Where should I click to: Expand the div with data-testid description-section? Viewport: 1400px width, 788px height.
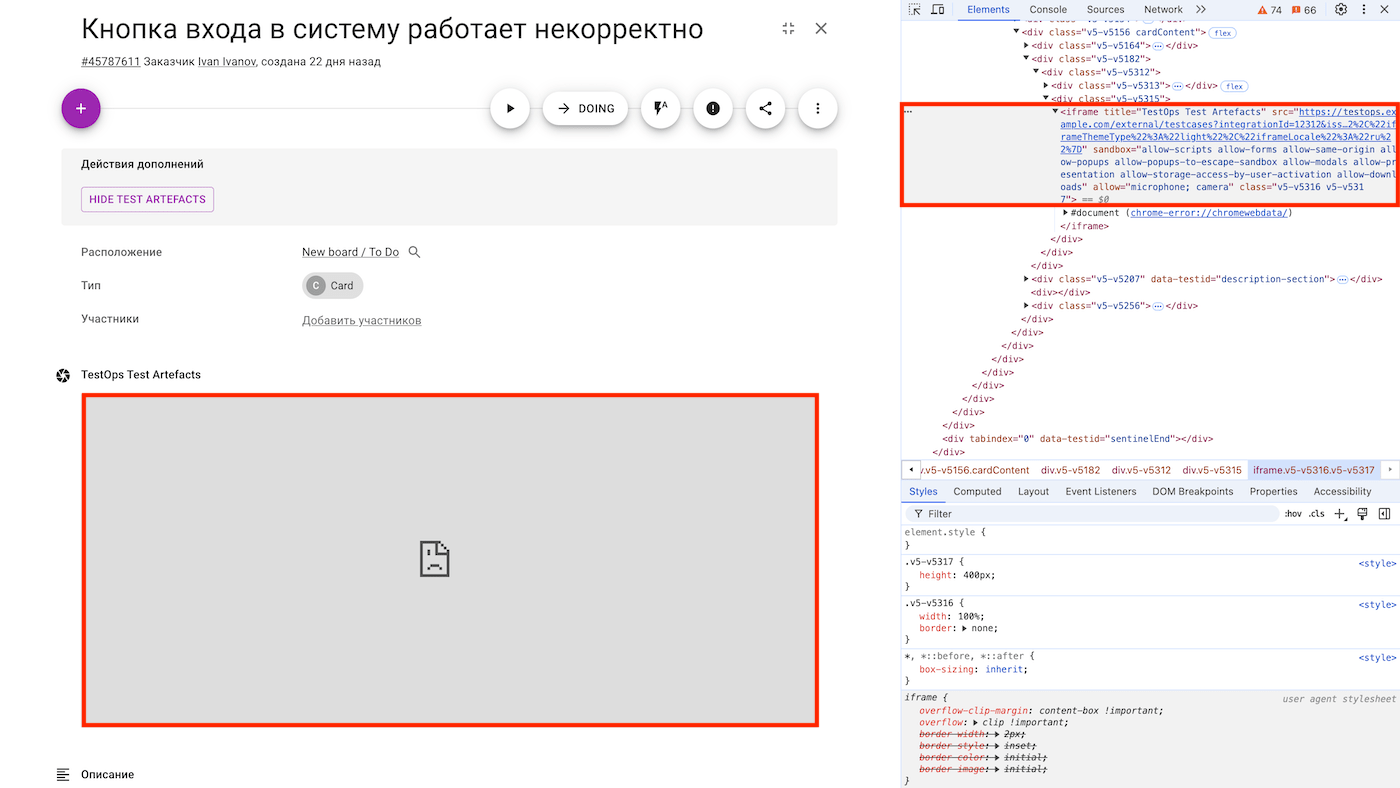pyautogui.click(x=1026, y=279)
